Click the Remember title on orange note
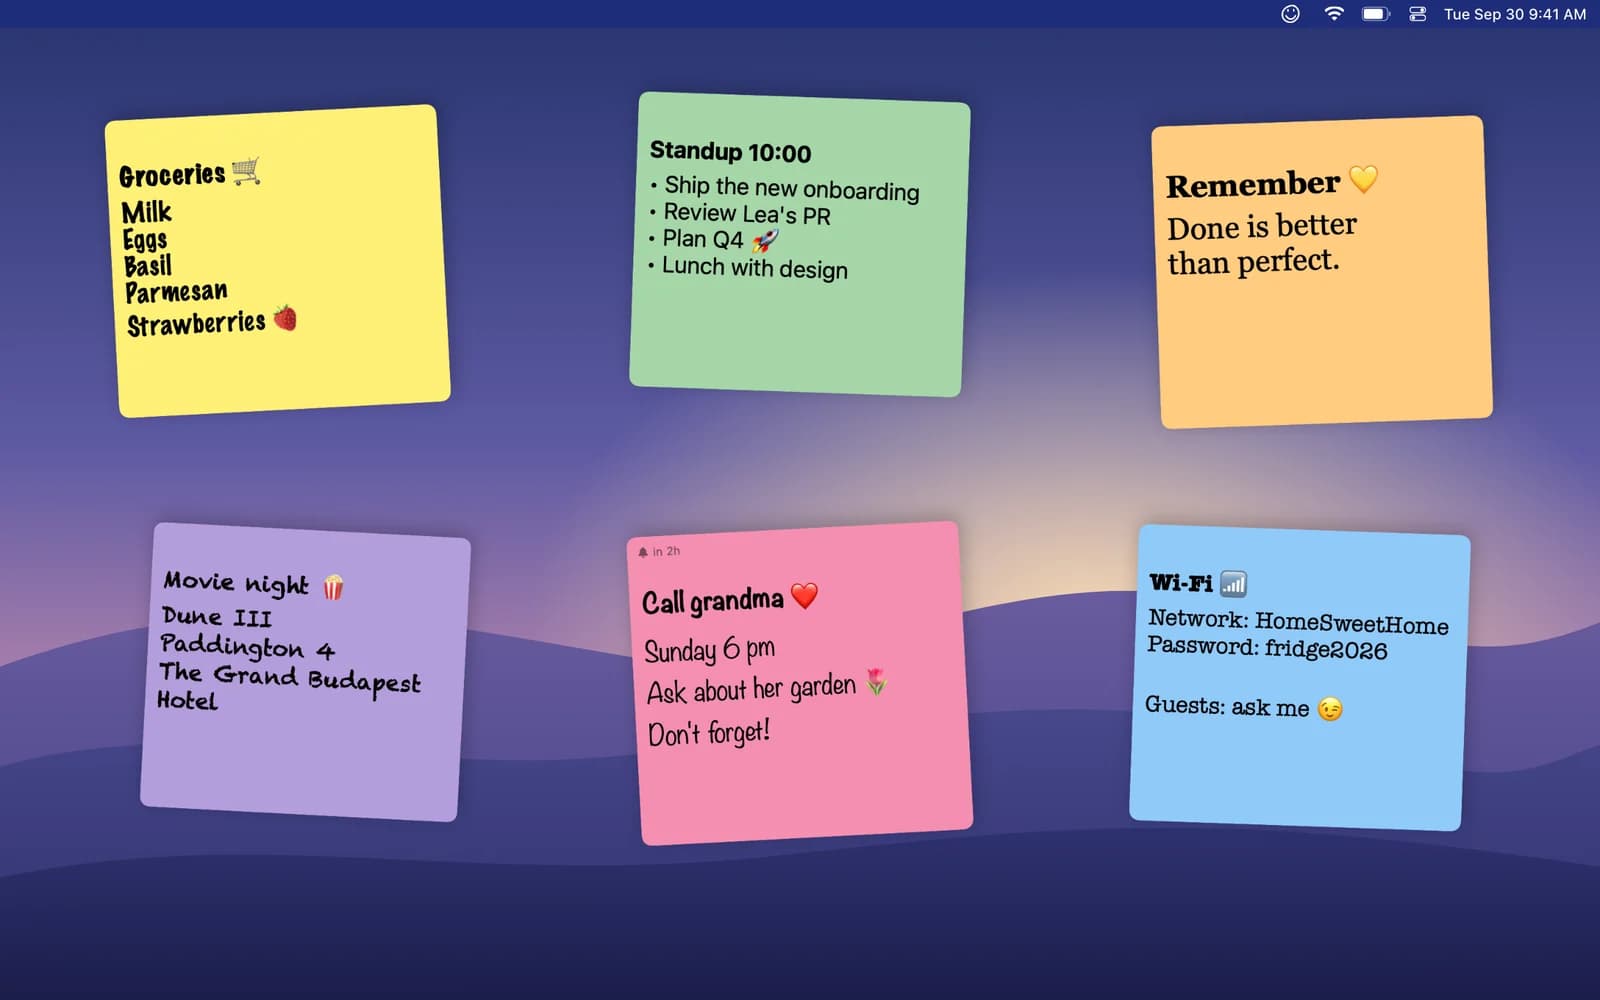The width and height of the screenshot is (1600, 1000). pos(1253,184)
